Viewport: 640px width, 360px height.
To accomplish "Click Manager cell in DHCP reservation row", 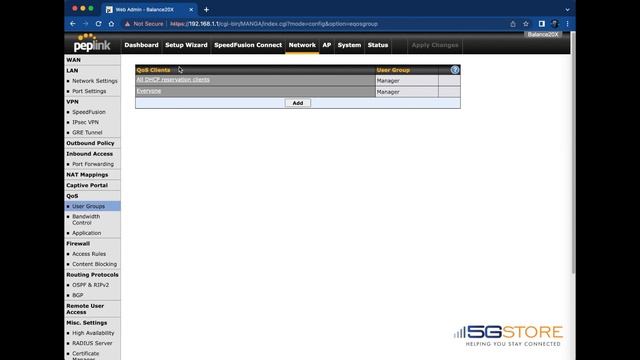I will [407, 80].
